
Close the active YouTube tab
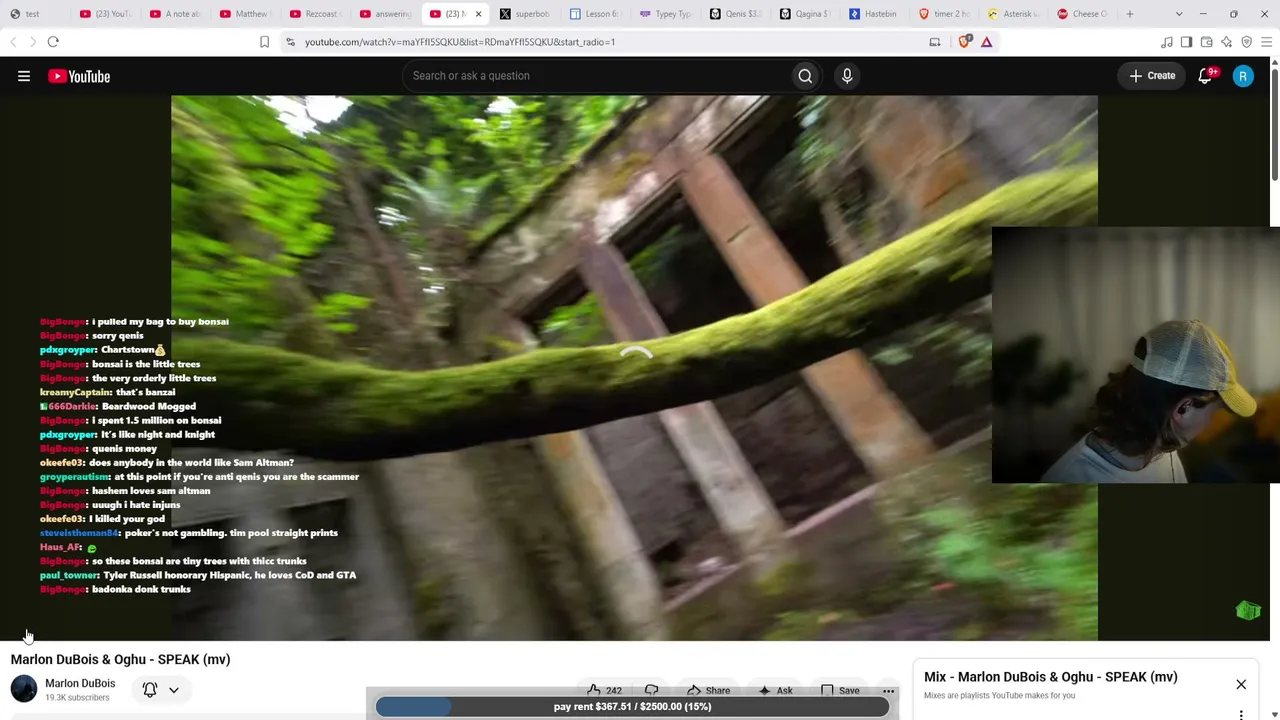coord(478,14)
